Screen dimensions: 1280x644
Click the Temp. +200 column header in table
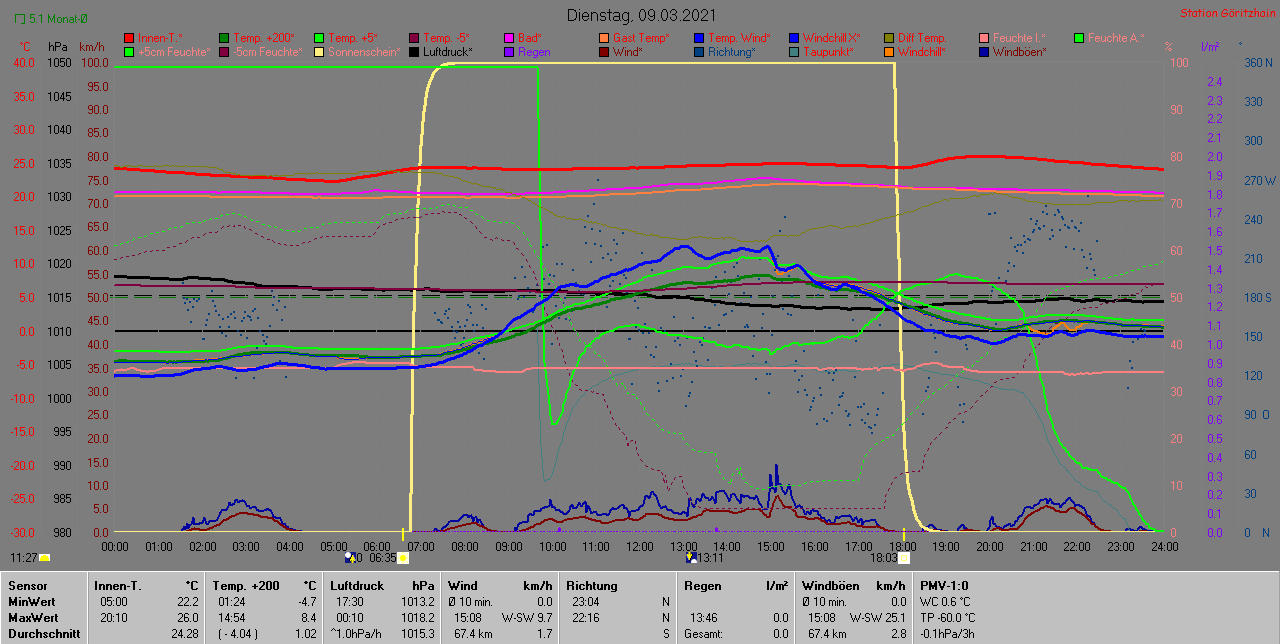click(x=244, y=586)
